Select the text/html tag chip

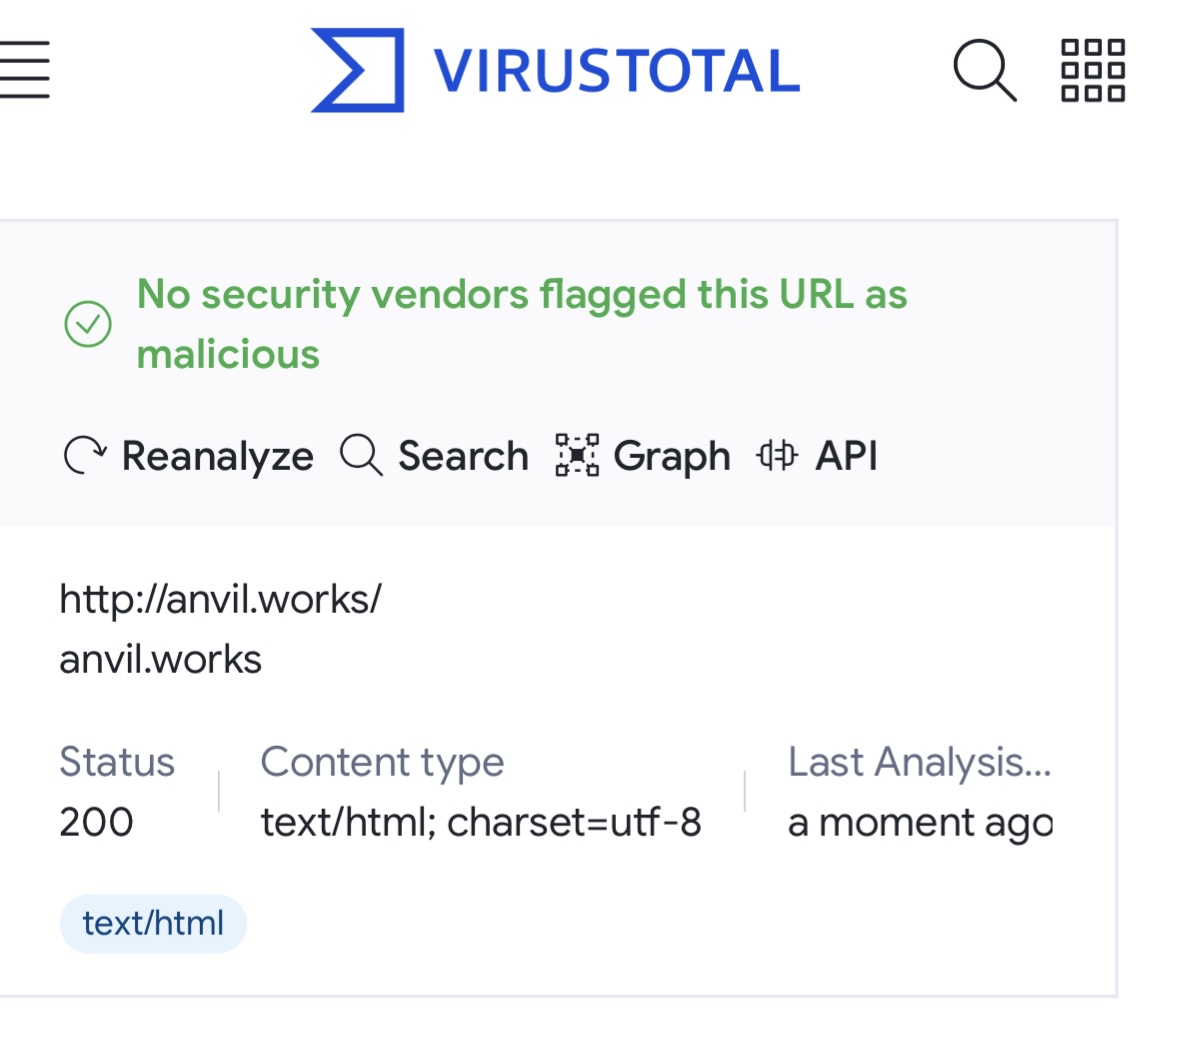tap(153, 924)
